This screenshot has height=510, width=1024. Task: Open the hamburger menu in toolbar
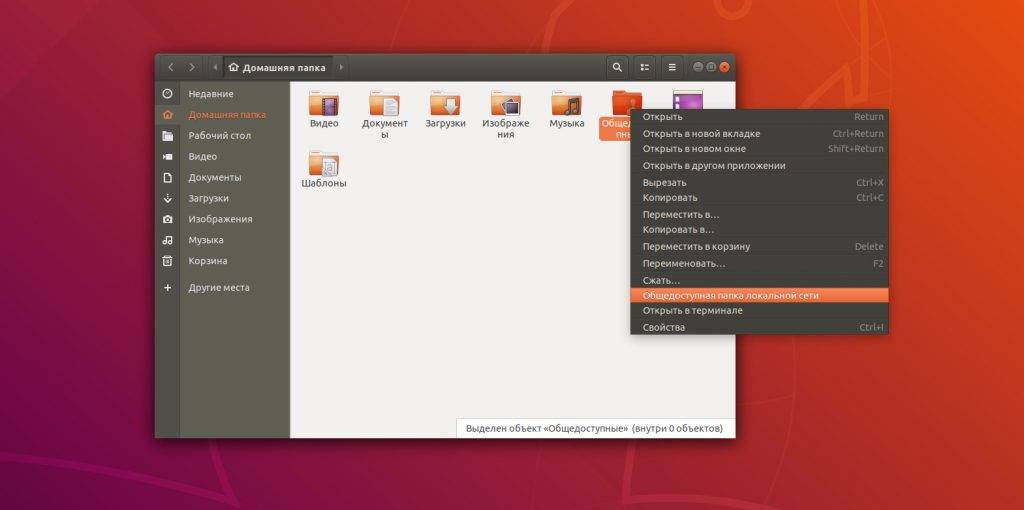coord(672,67)
